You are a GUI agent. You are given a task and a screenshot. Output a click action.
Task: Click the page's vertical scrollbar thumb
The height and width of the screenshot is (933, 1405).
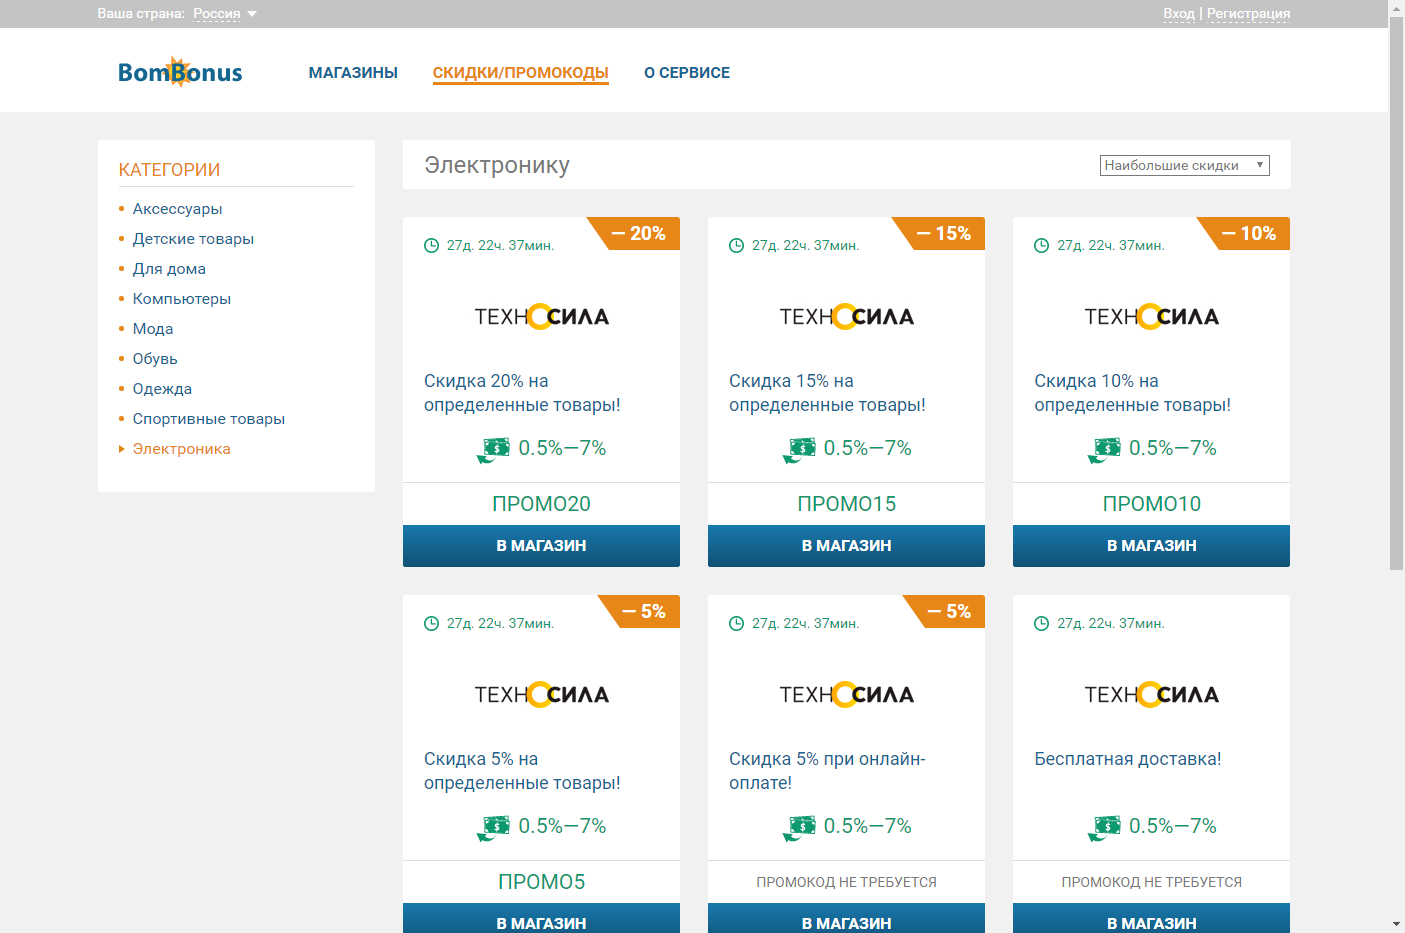pos(1397,293)
